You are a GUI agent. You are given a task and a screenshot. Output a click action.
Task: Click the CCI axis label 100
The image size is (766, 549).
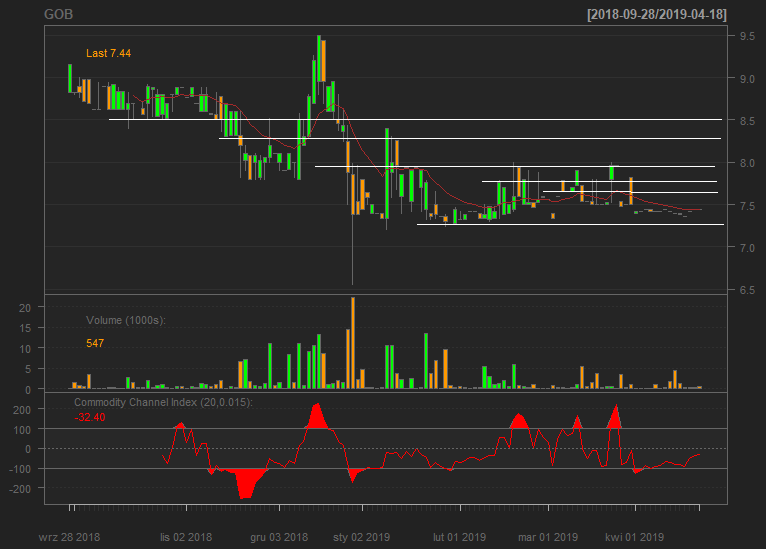pos(22,430)
